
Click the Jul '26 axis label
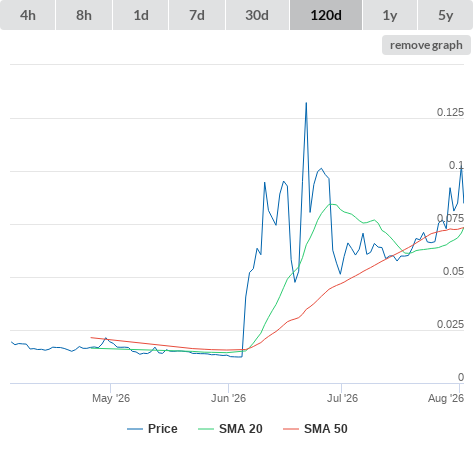(342, 398)
